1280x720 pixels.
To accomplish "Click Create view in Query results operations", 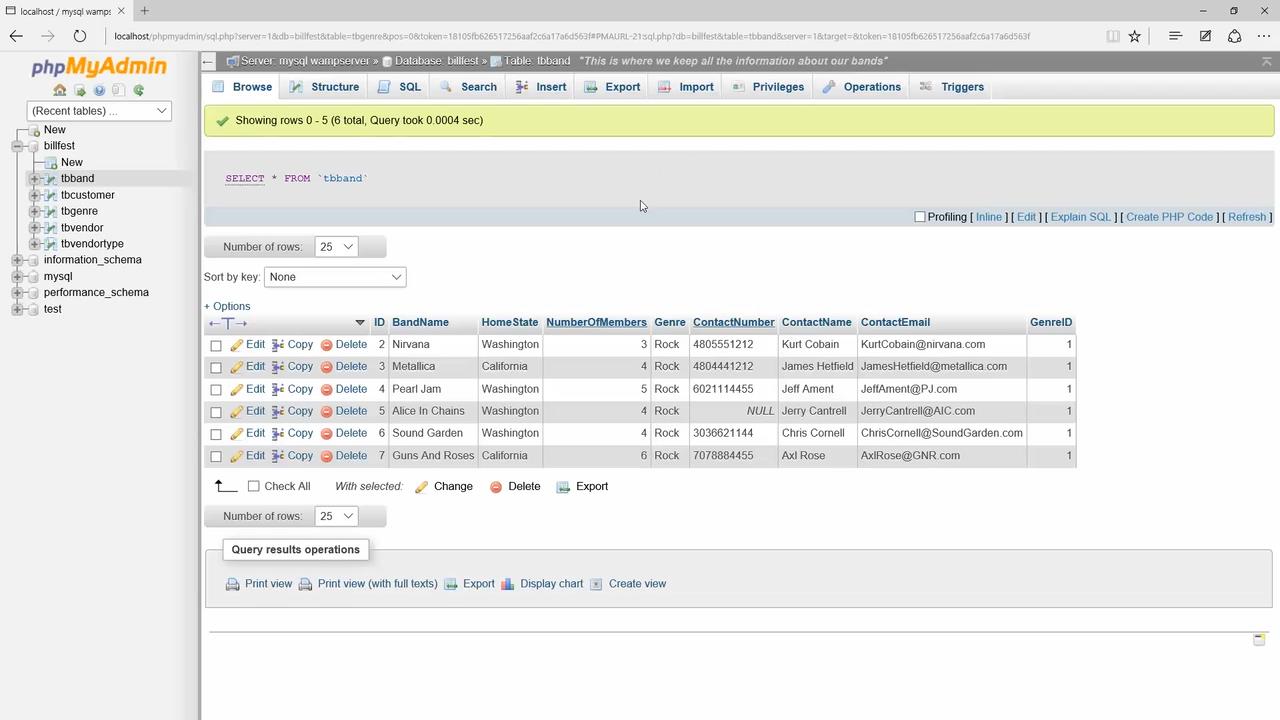I will pyautogui.click(x=628, y=584).
